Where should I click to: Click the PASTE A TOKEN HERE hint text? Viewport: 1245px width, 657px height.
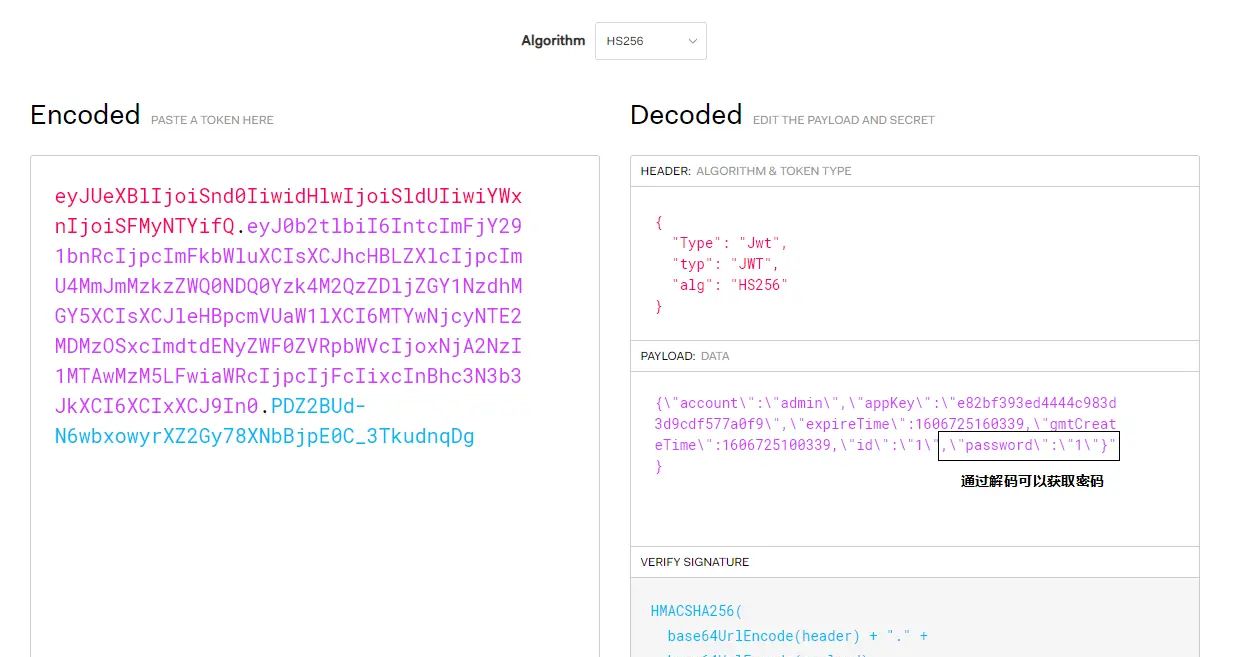pos(212,120)
